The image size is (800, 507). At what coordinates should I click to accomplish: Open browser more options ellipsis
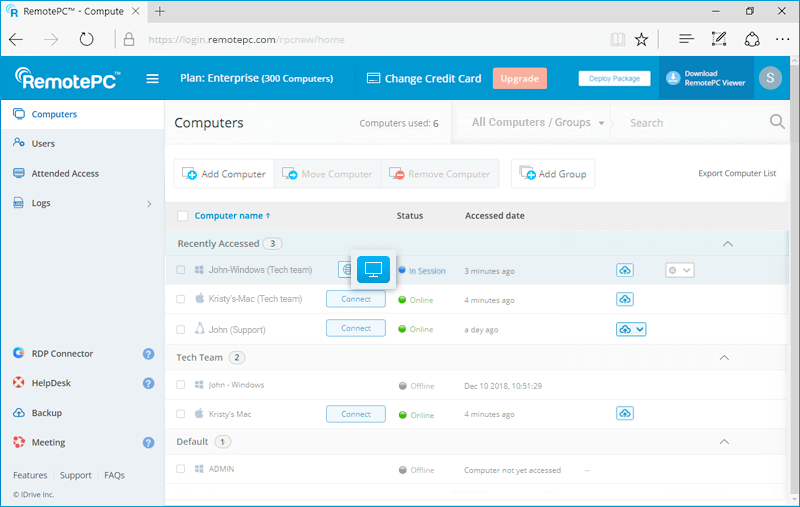pos(782,39)
